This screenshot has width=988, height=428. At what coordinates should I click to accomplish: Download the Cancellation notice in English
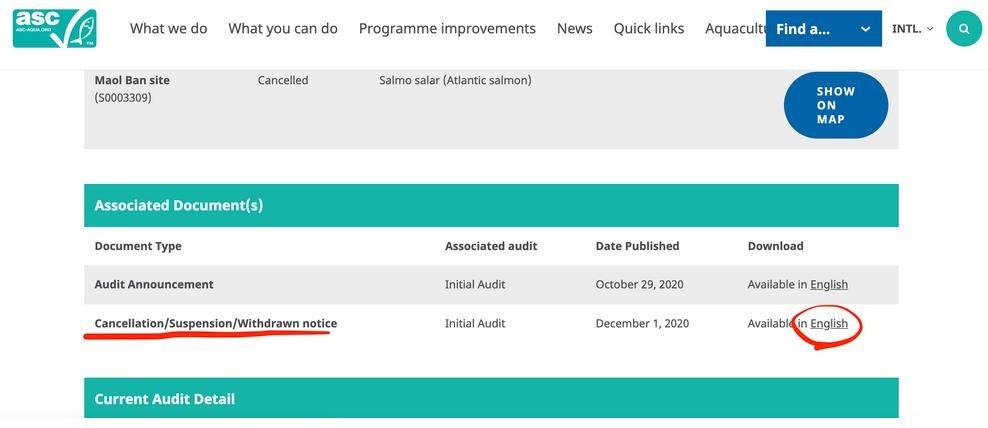point(828,324)
